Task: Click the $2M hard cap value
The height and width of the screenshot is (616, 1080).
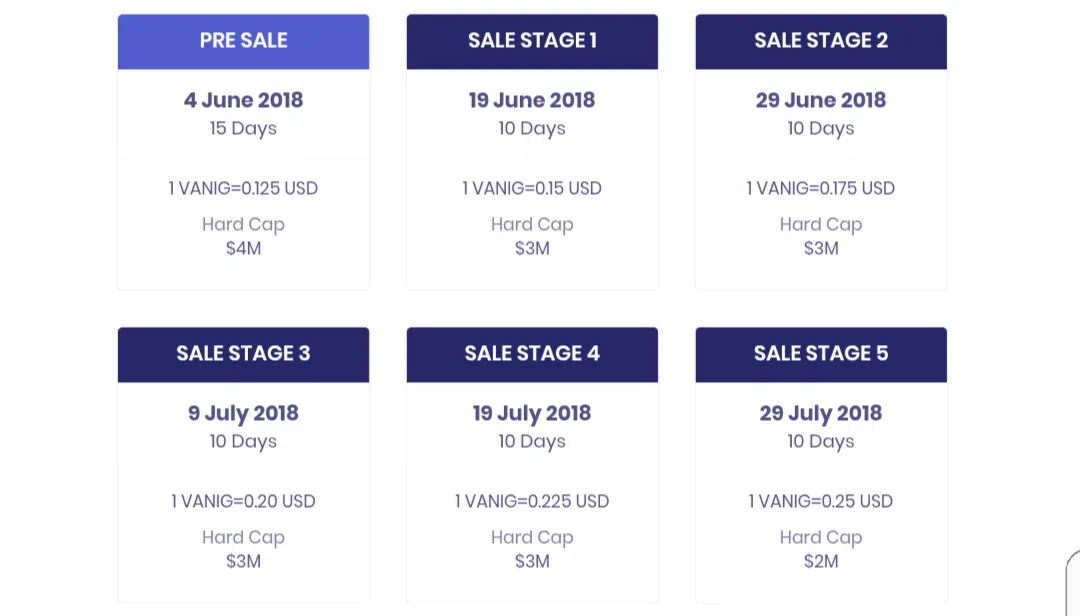Action: pos(821,561)
